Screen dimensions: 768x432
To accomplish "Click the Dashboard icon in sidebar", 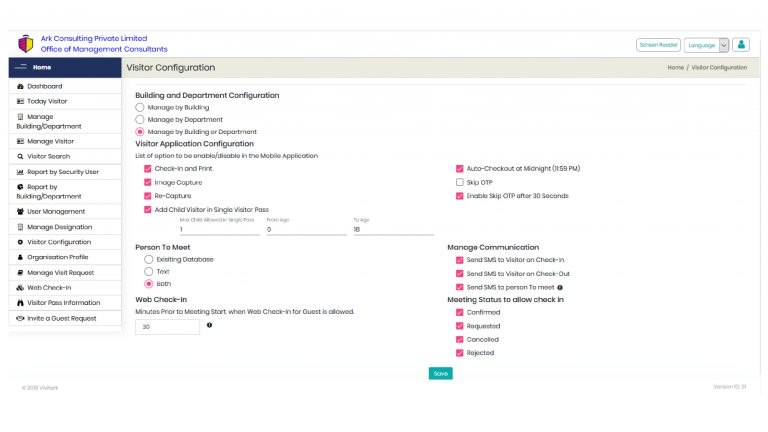I will click(20, 87).
